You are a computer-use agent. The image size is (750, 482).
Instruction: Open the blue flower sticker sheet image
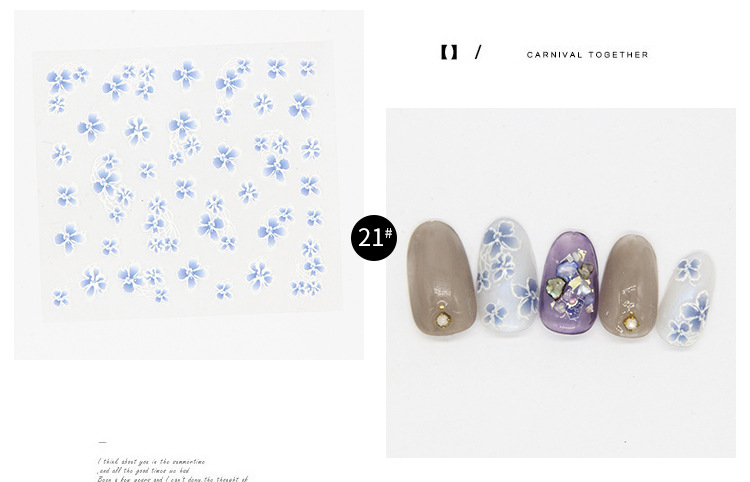pos(189,185)
